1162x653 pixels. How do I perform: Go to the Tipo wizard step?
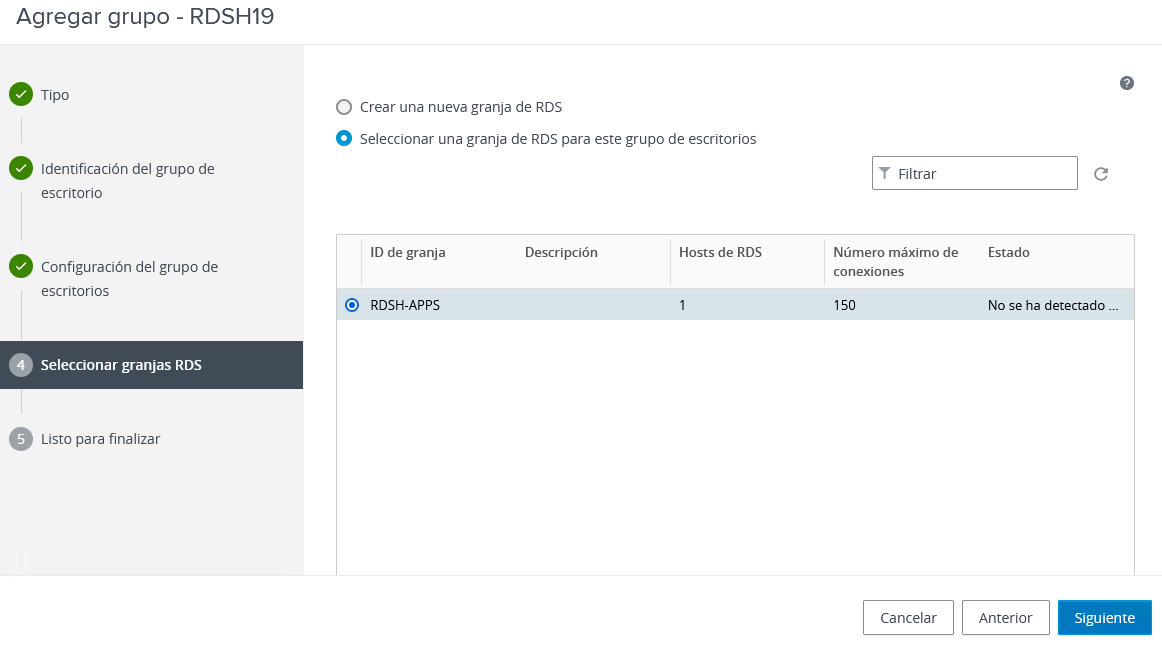[55, 95]
